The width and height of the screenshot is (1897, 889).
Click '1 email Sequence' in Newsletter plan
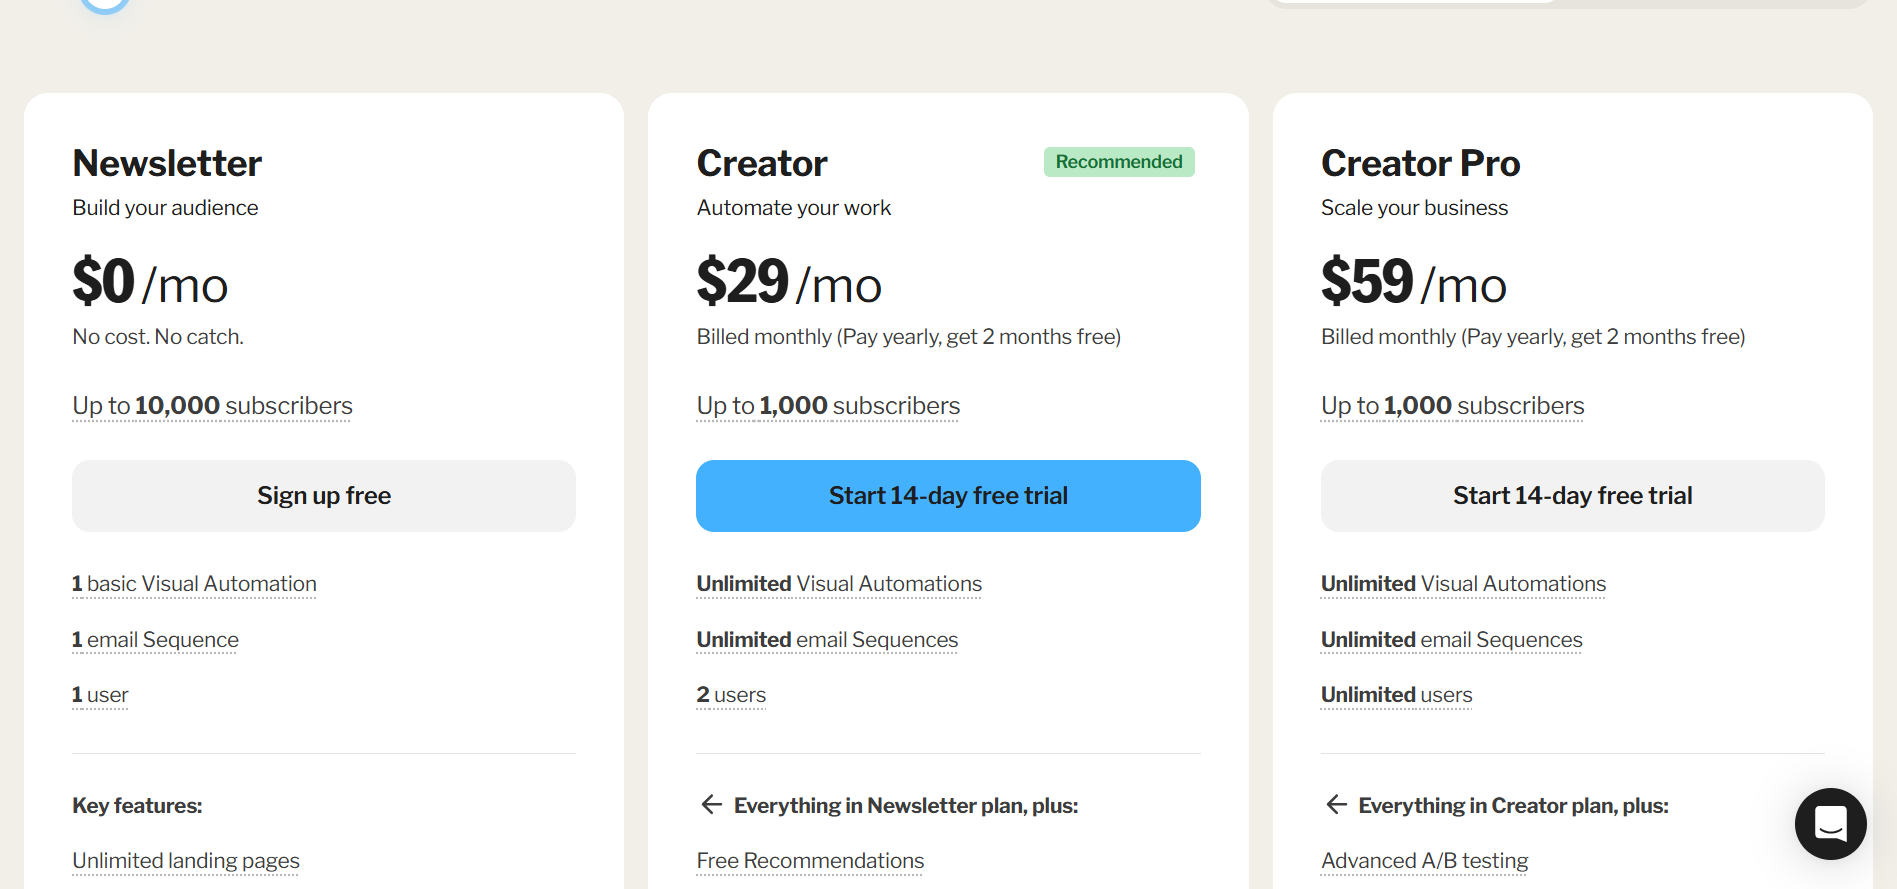point(155,640)
